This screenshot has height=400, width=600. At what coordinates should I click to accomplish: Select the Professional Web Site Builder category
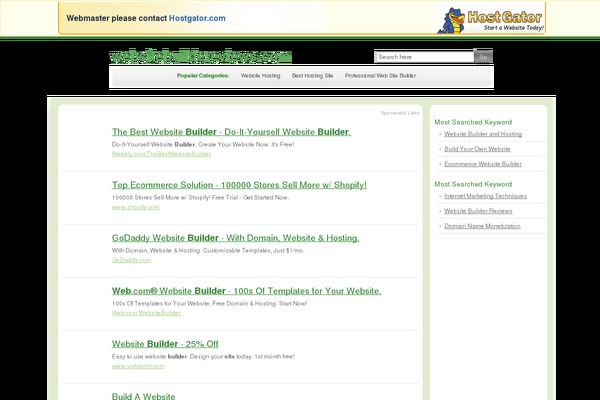pyautogui.click(x=380, y=76)
